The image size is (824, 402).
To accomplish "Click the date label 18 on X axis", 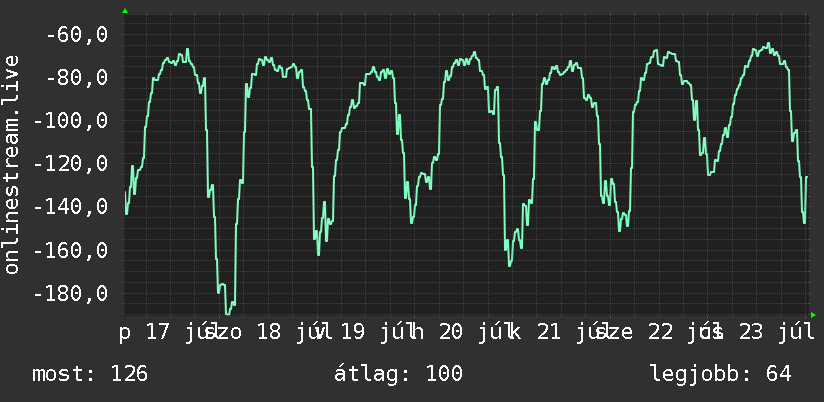I will pyautogui.click(x=270, y=333).
